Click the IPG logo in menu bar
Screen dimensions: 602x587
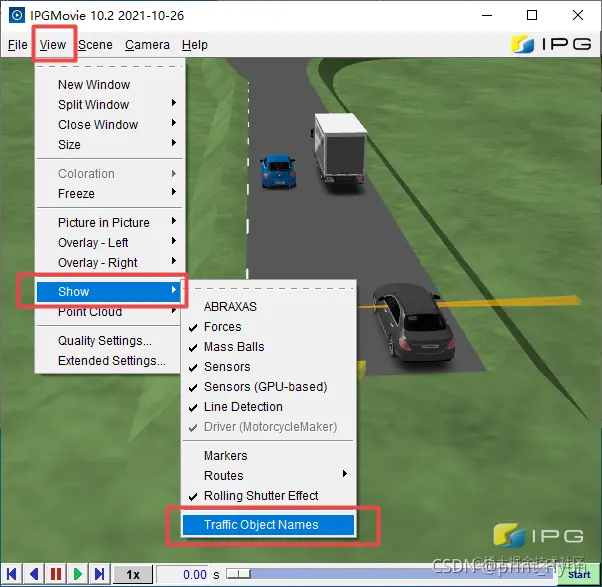[x=551, y=44]
